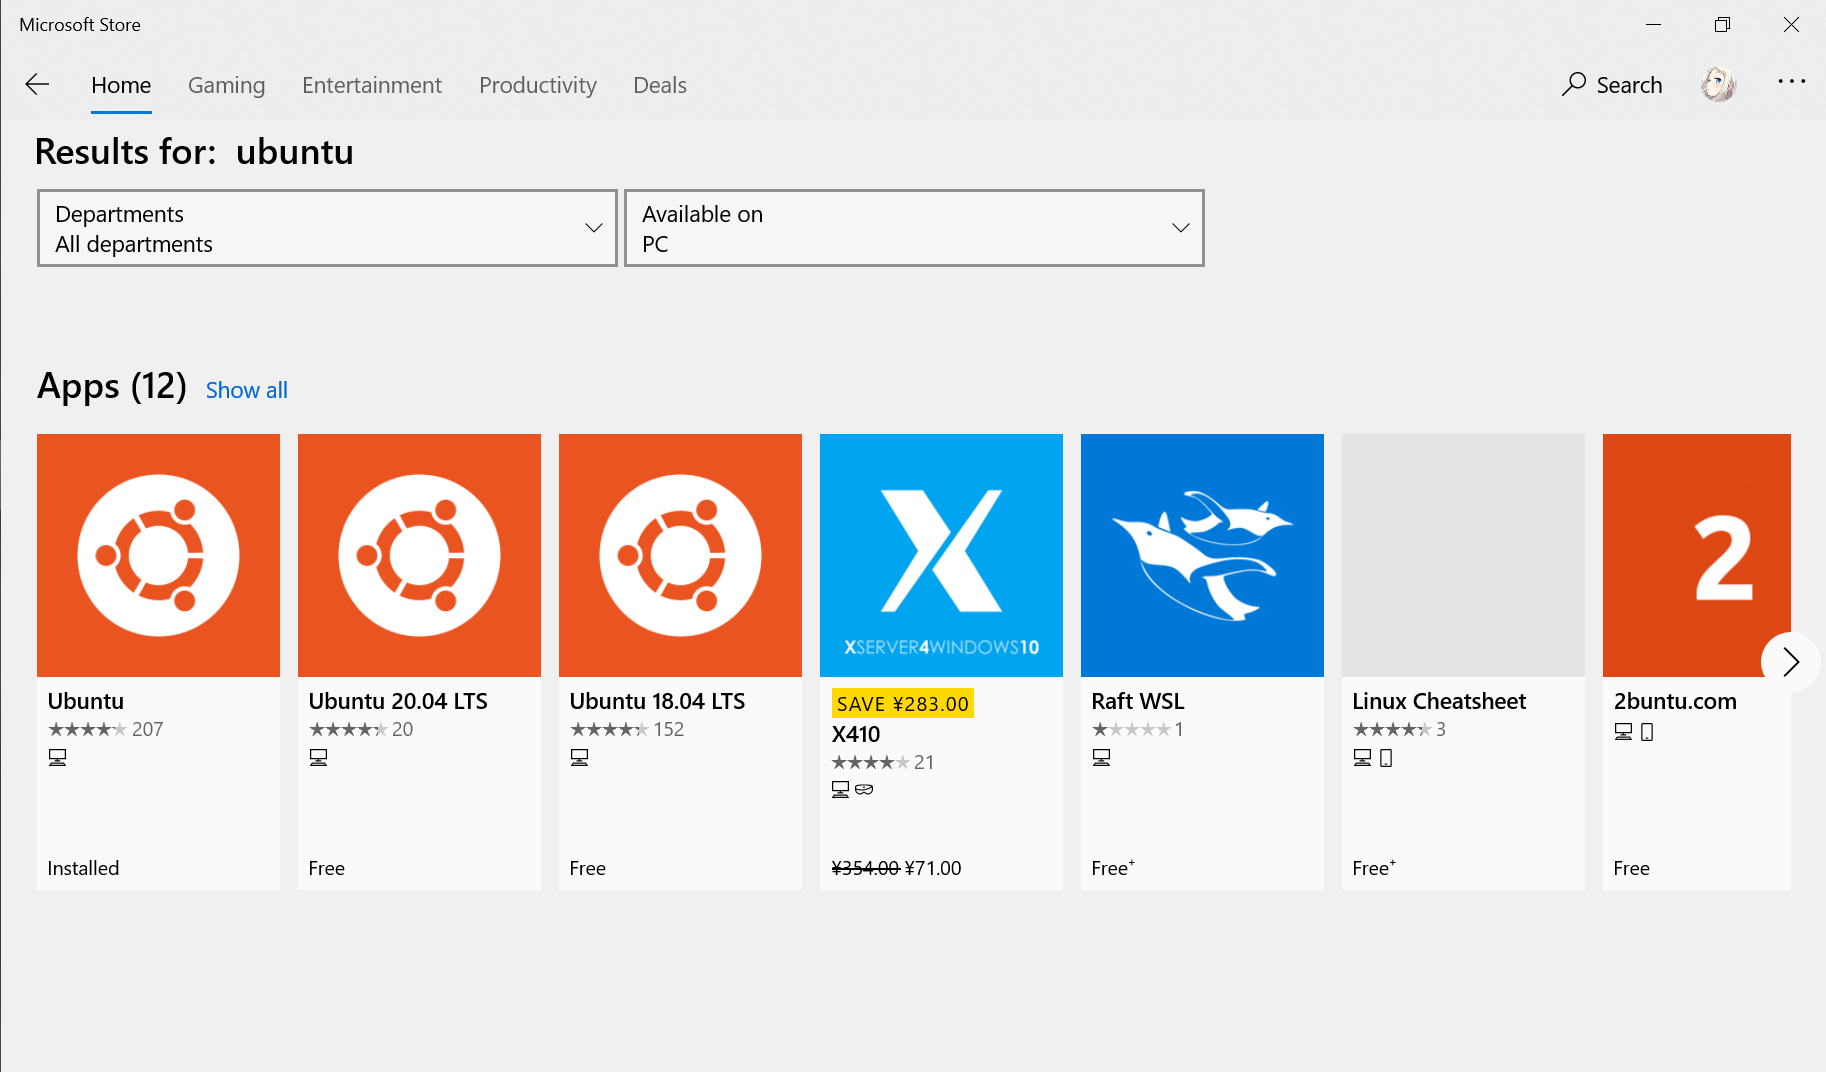Open the 2buntu.com title
Image resolution: width=1826 pixels, height=1072 pixels.
pyautogui.click(x=1675, y=701)
